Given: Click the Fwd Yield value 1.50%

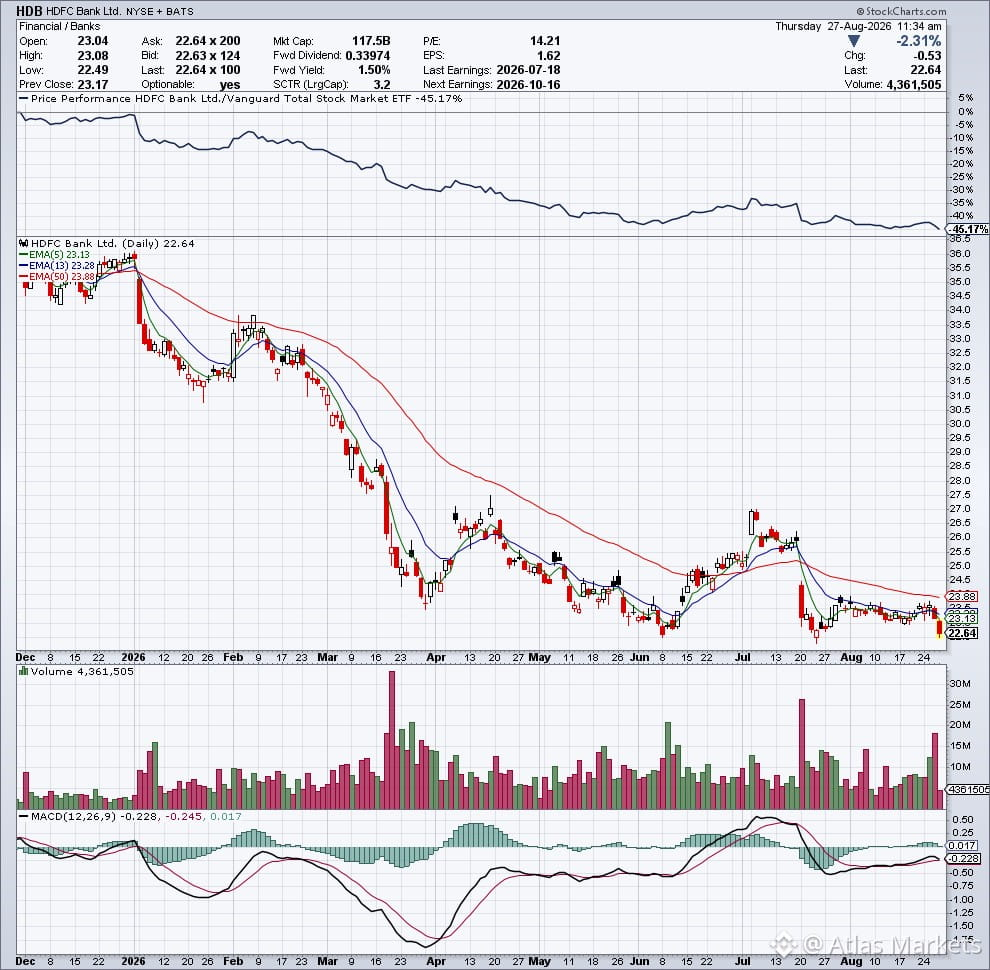Looking at the screenshot, I should click(374, 69).
